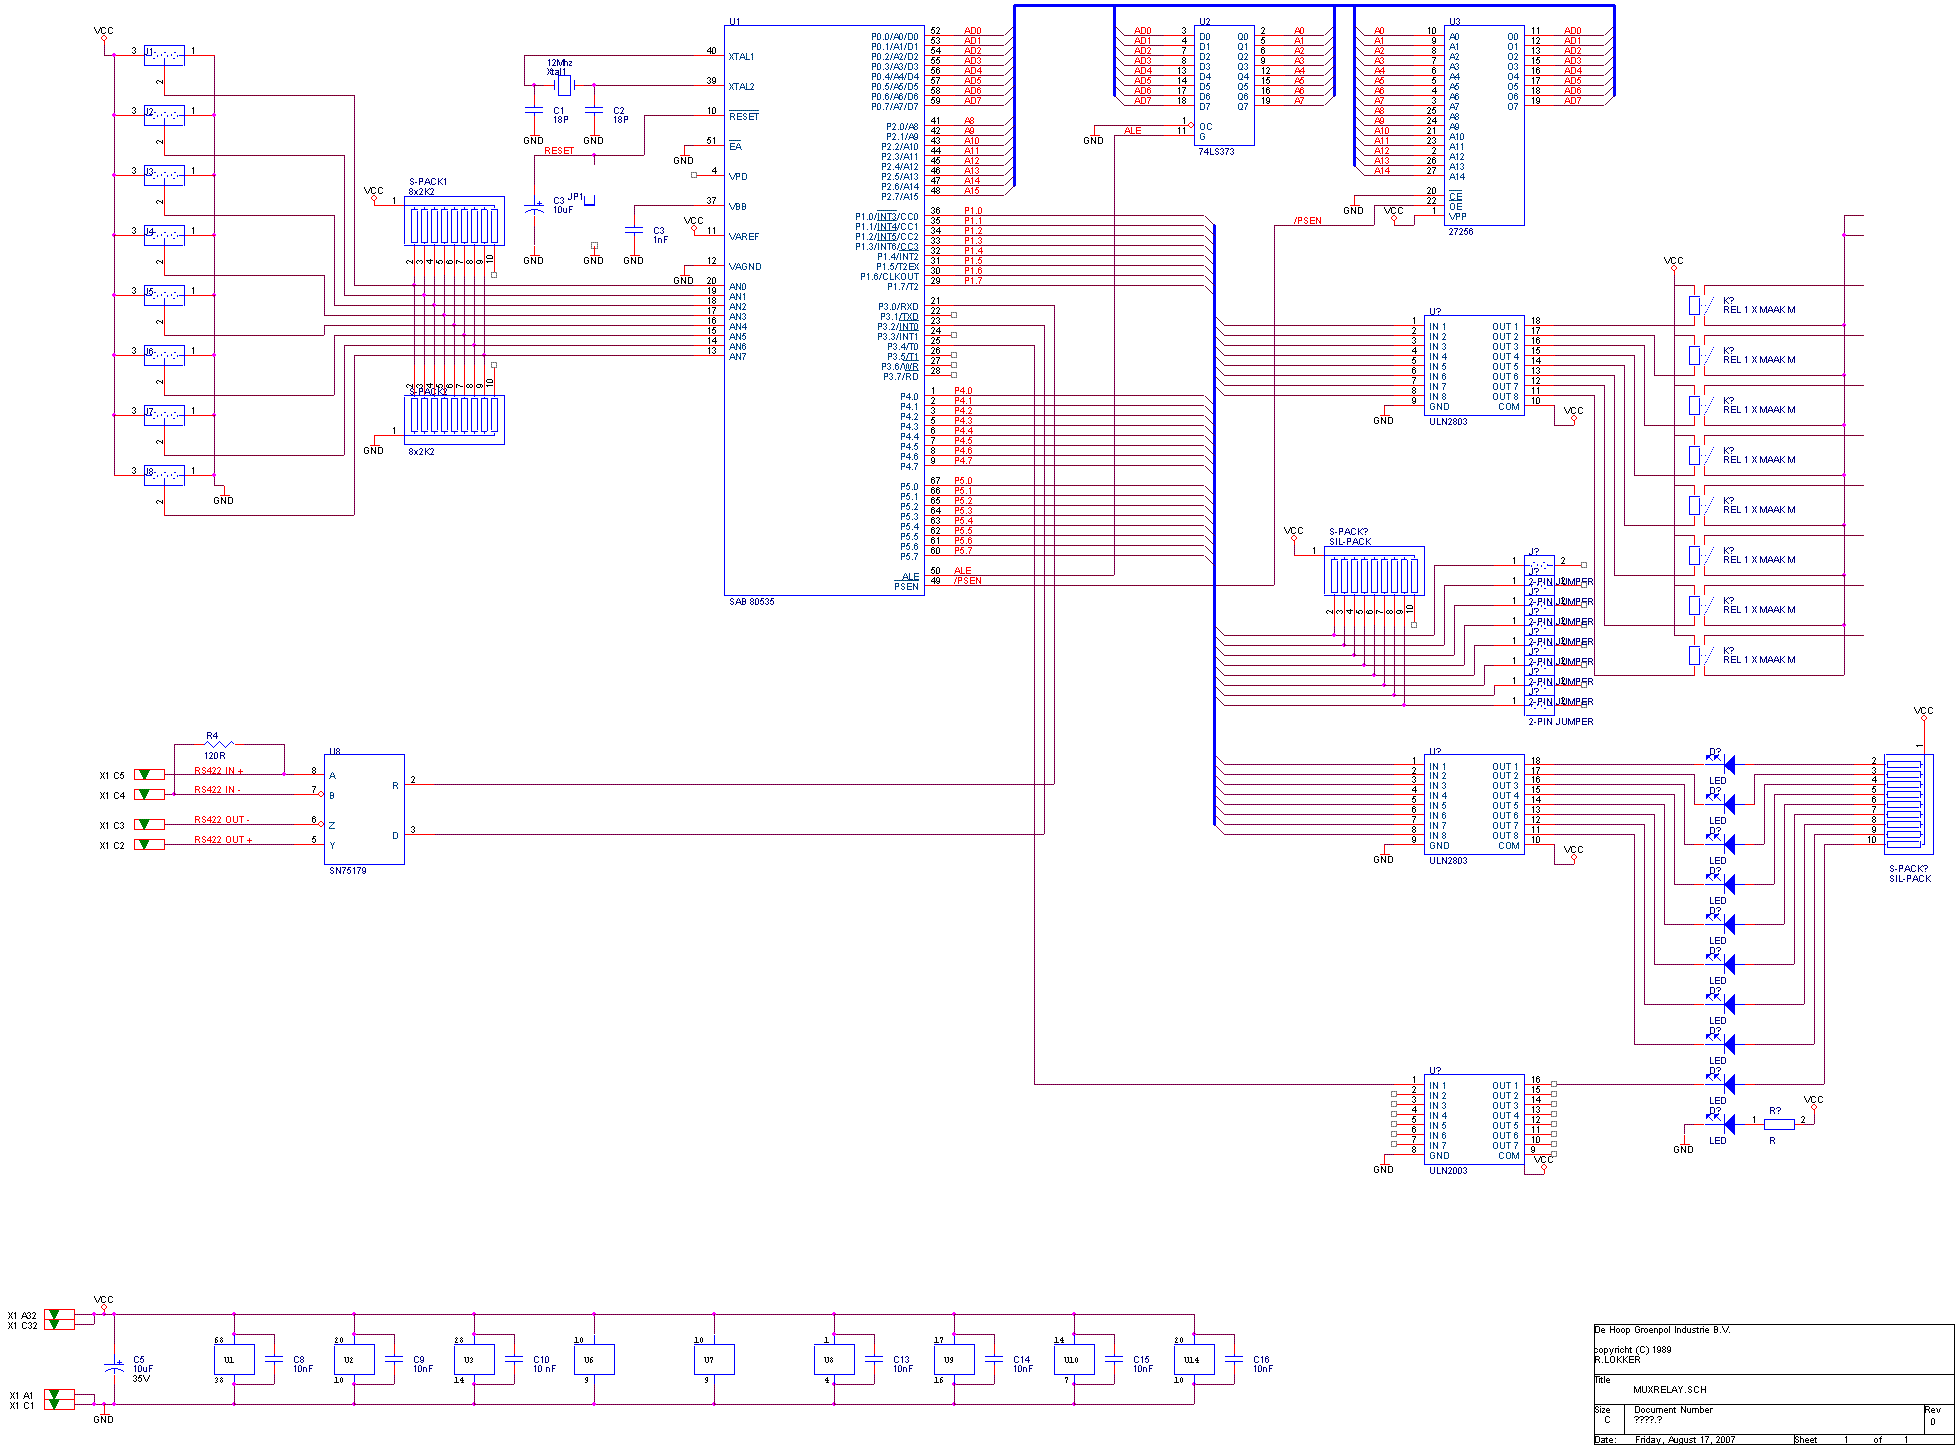Select the bottom 2-PIN JUMPER element

pos(1540,703)
